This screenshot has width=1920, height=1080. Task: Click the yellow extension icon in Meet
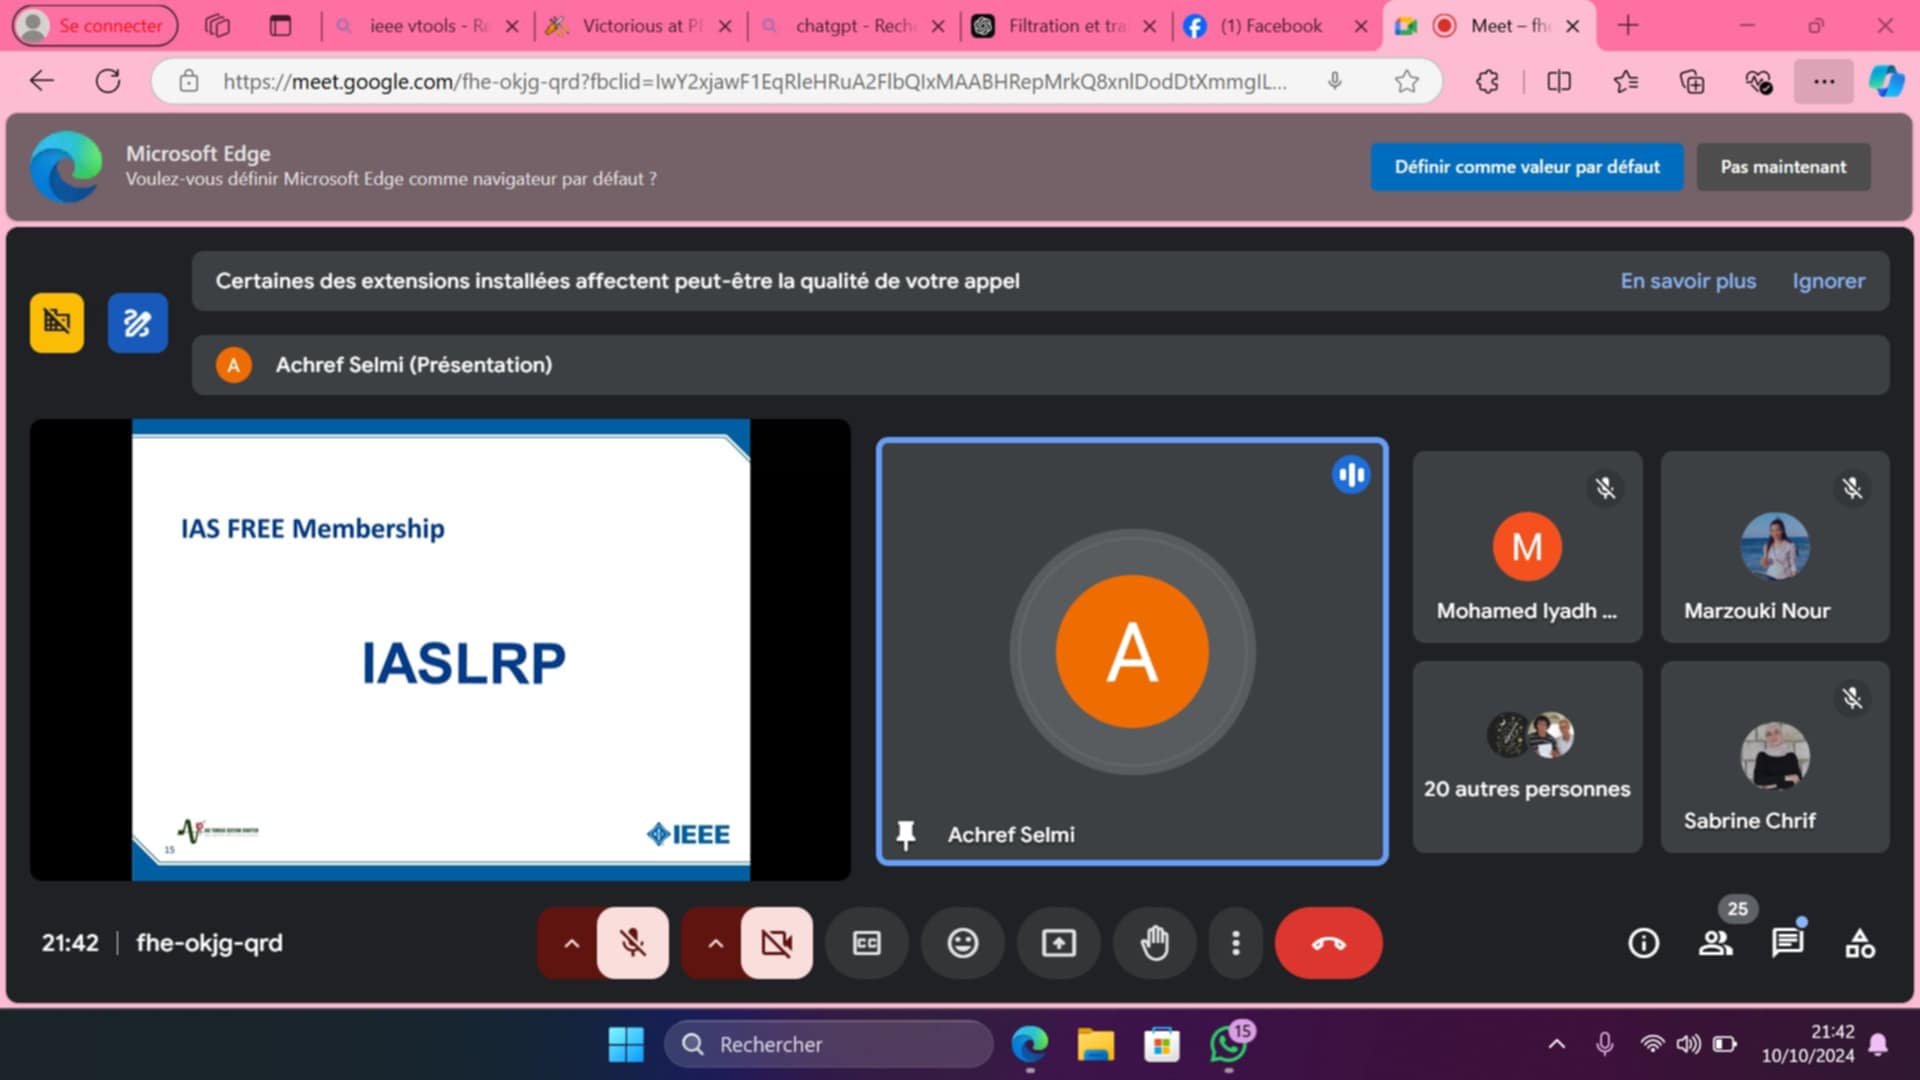57,322
